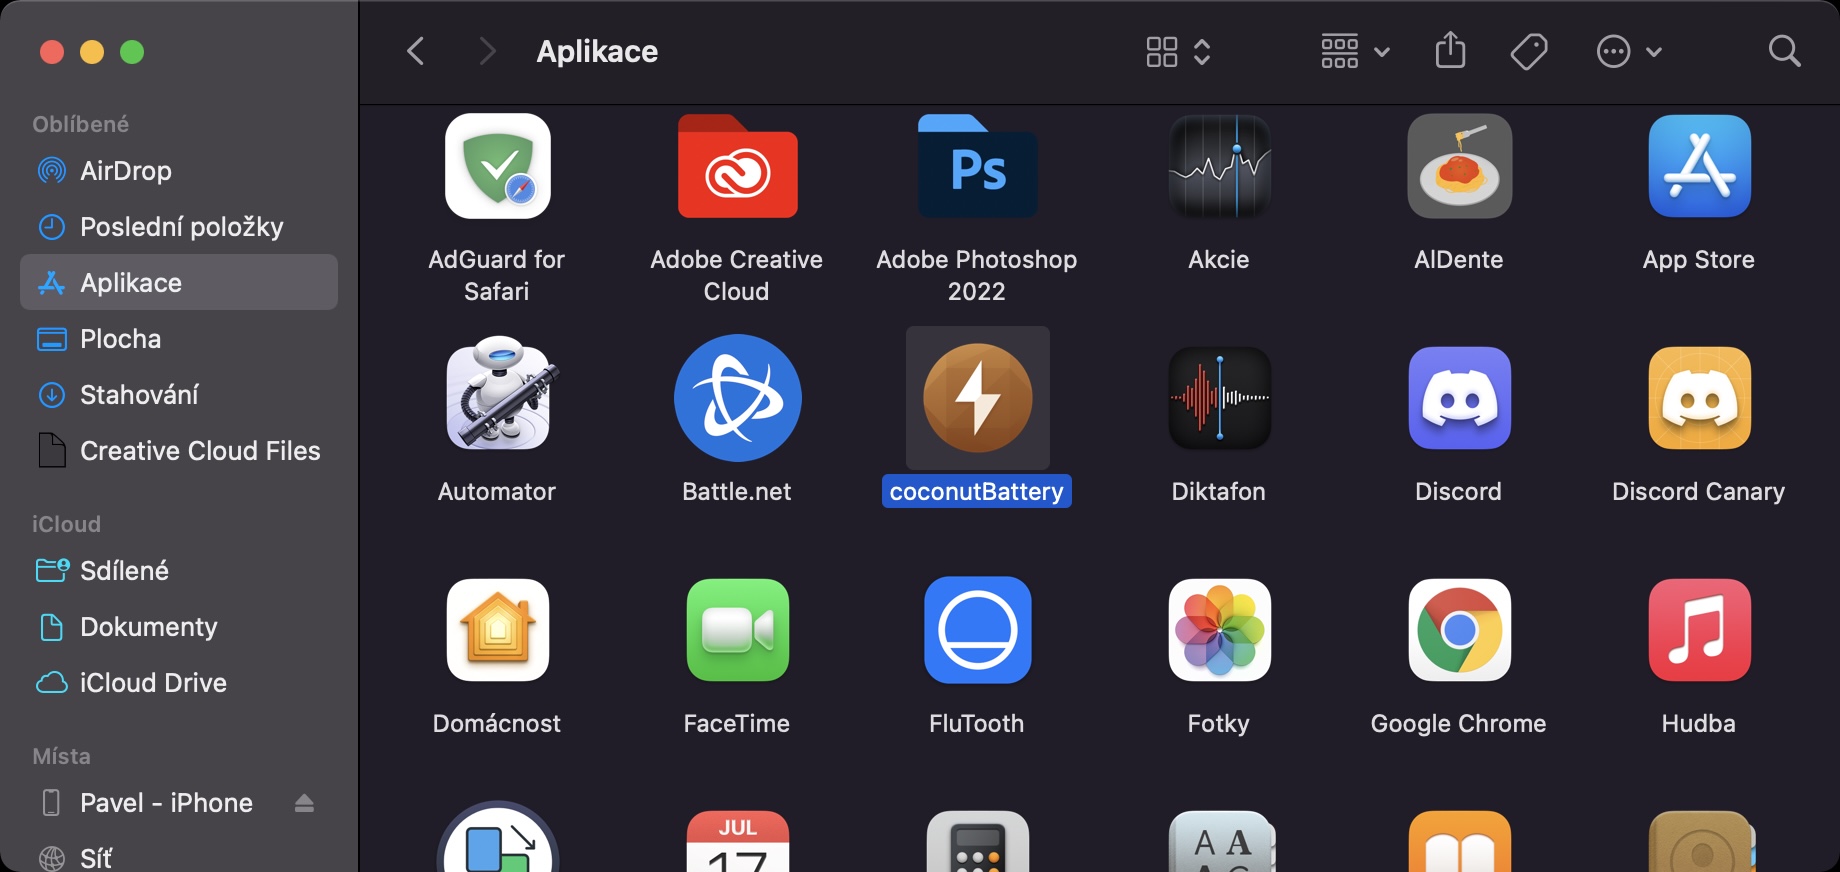Viewport: 1840px width, 872px height.
Task: Go back with the left chevron
Action: [416, 51]
